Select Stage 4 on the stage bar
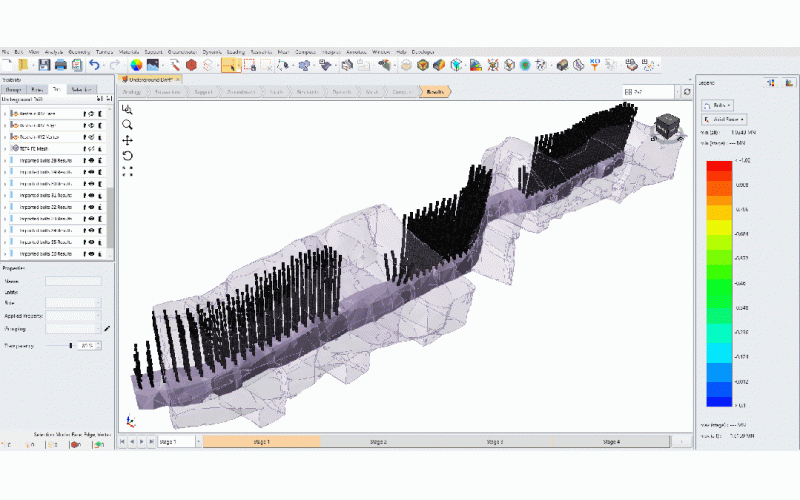Viewport: 800px width, 500px height. [x=612, y=441]
